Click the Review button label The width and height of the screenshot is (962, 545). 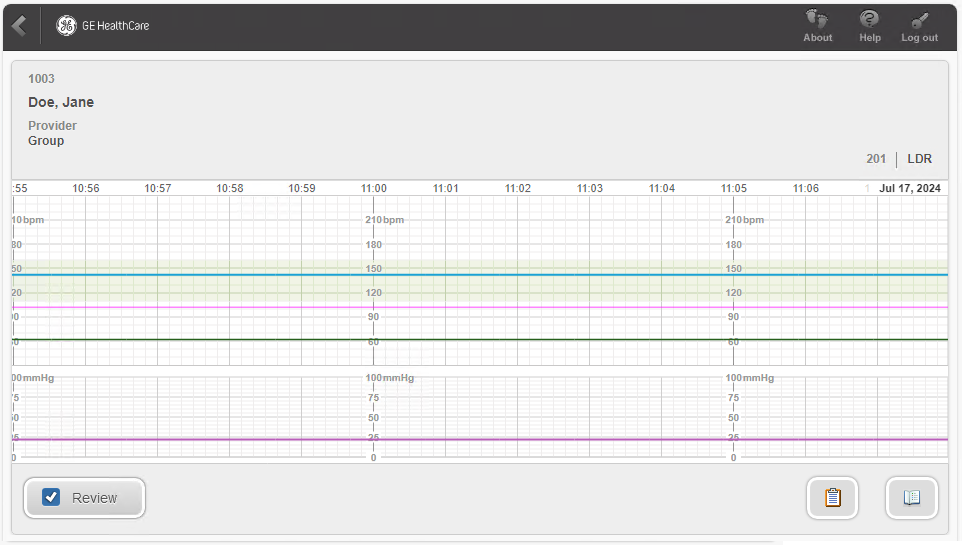point(94,498)
